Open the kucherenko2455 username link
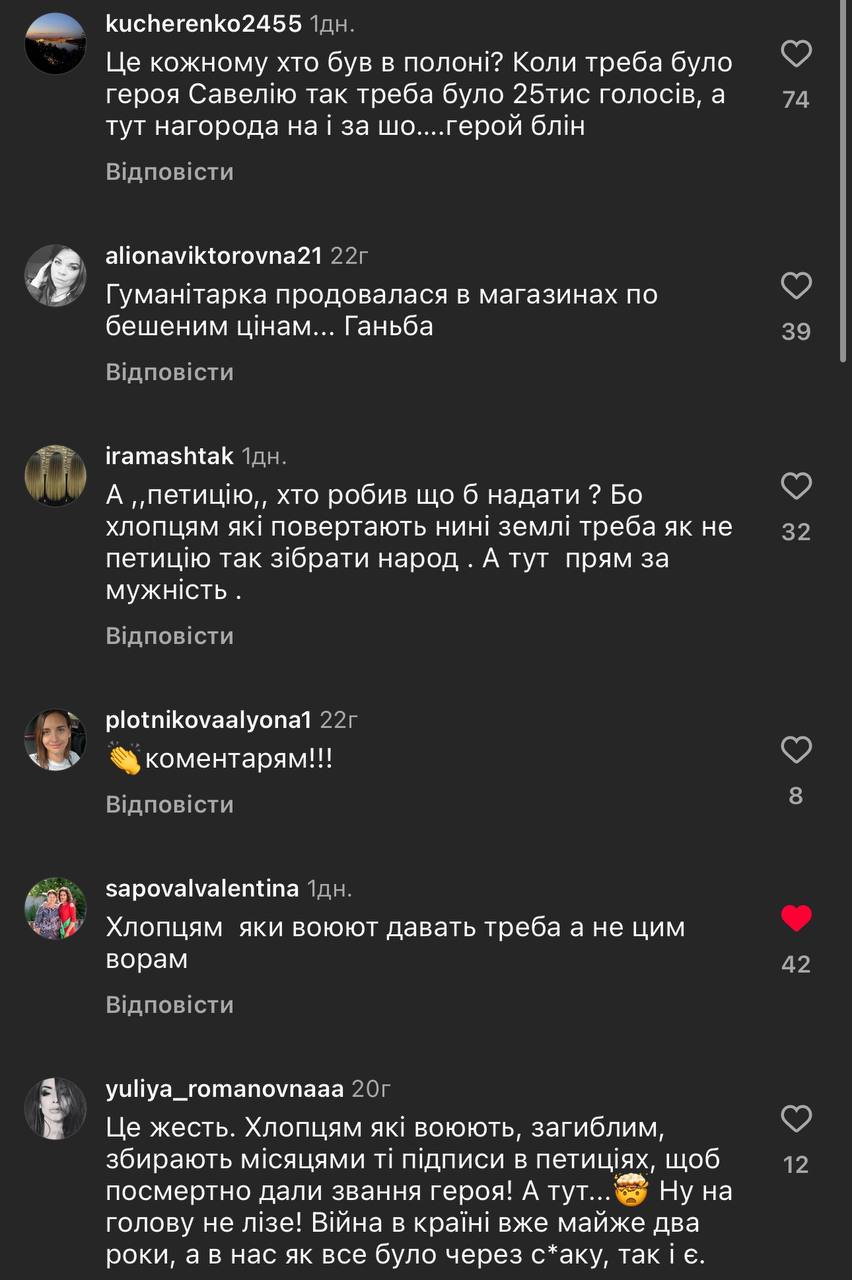The image size is (852, 1280). point(203,24)
